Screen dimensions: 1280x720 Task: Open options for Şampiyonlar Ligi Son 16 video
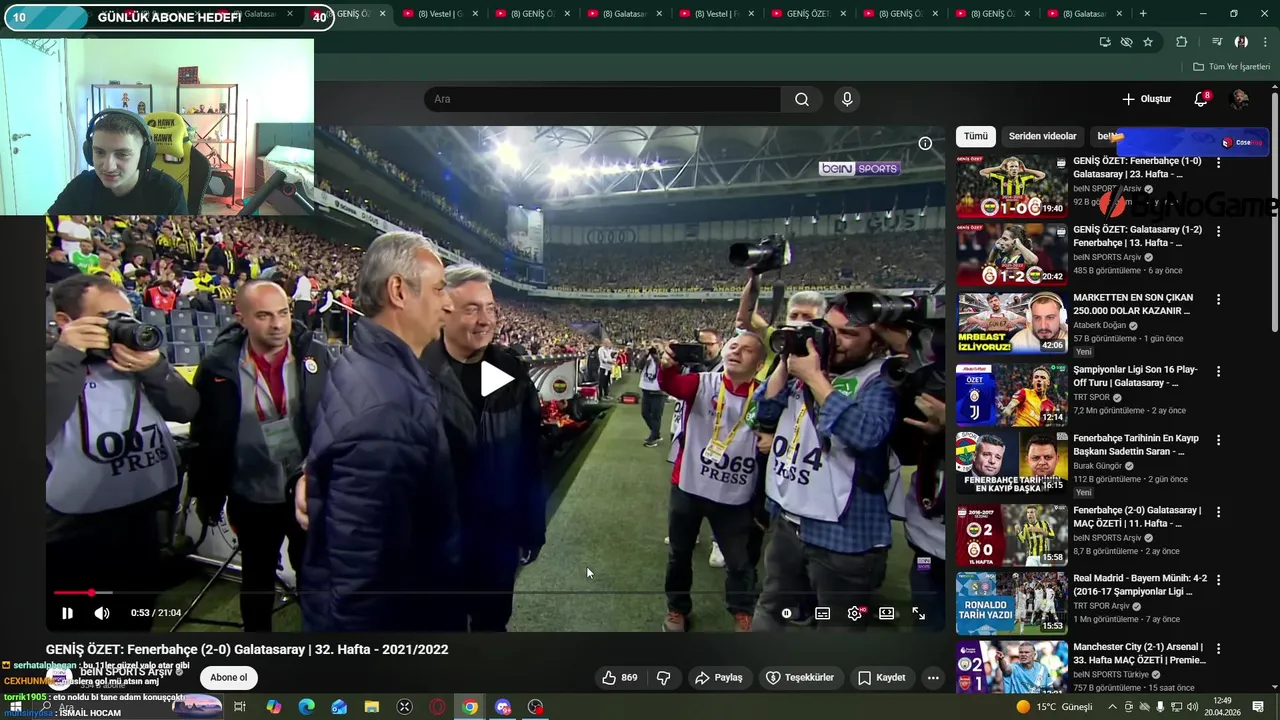(x=1218, y=371)
